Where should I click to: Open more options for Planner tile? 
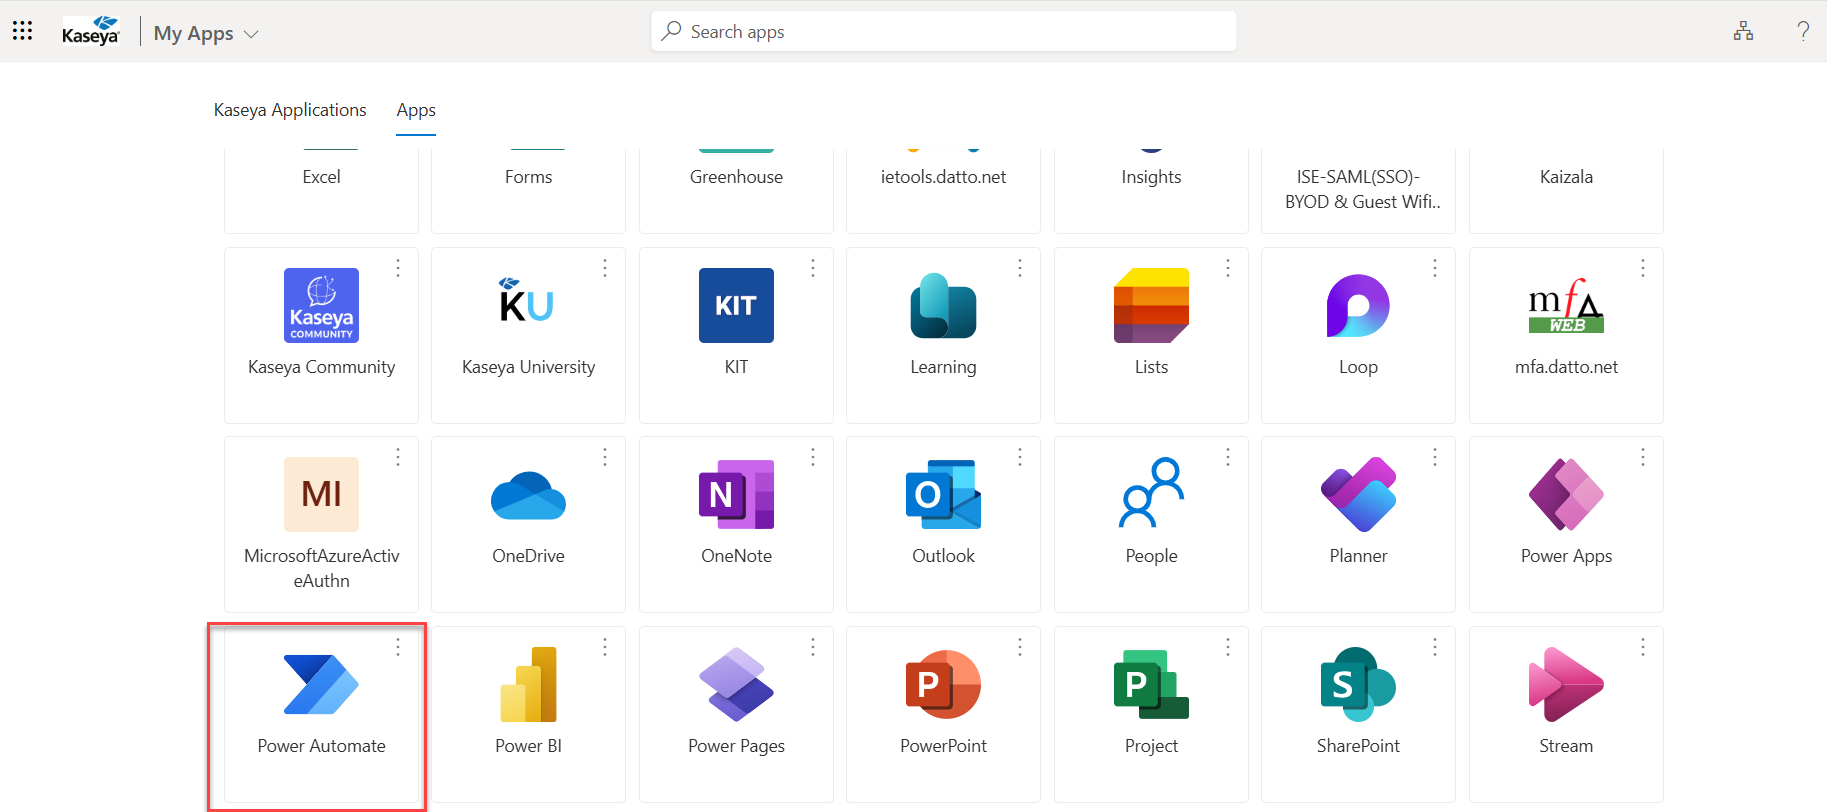pyautogui.click(x=1435, y=457)
